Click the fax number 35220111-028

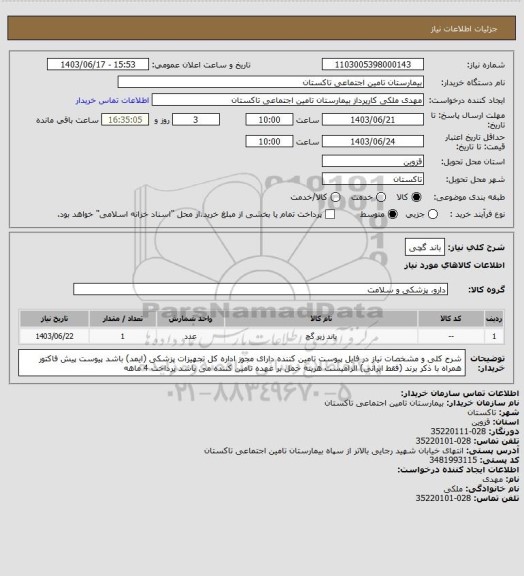458,431
